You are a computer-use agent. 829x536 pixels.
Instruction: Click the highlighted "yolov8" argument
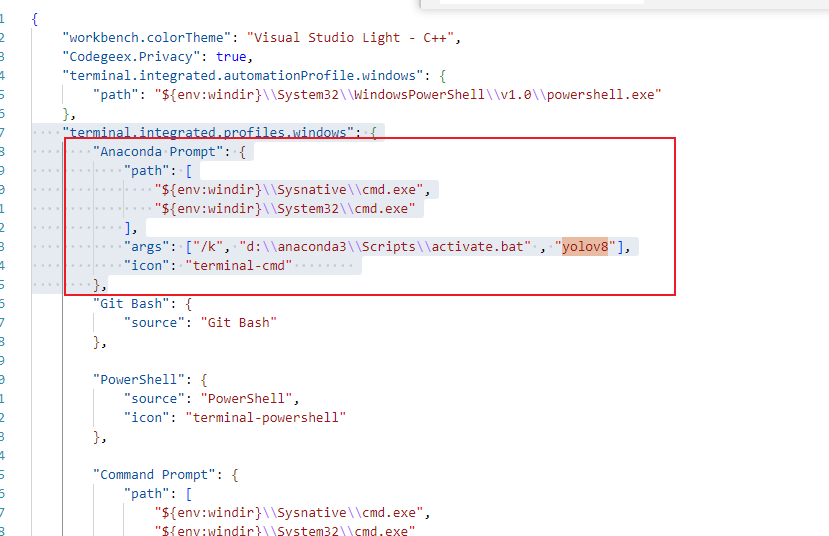[584, 247]
